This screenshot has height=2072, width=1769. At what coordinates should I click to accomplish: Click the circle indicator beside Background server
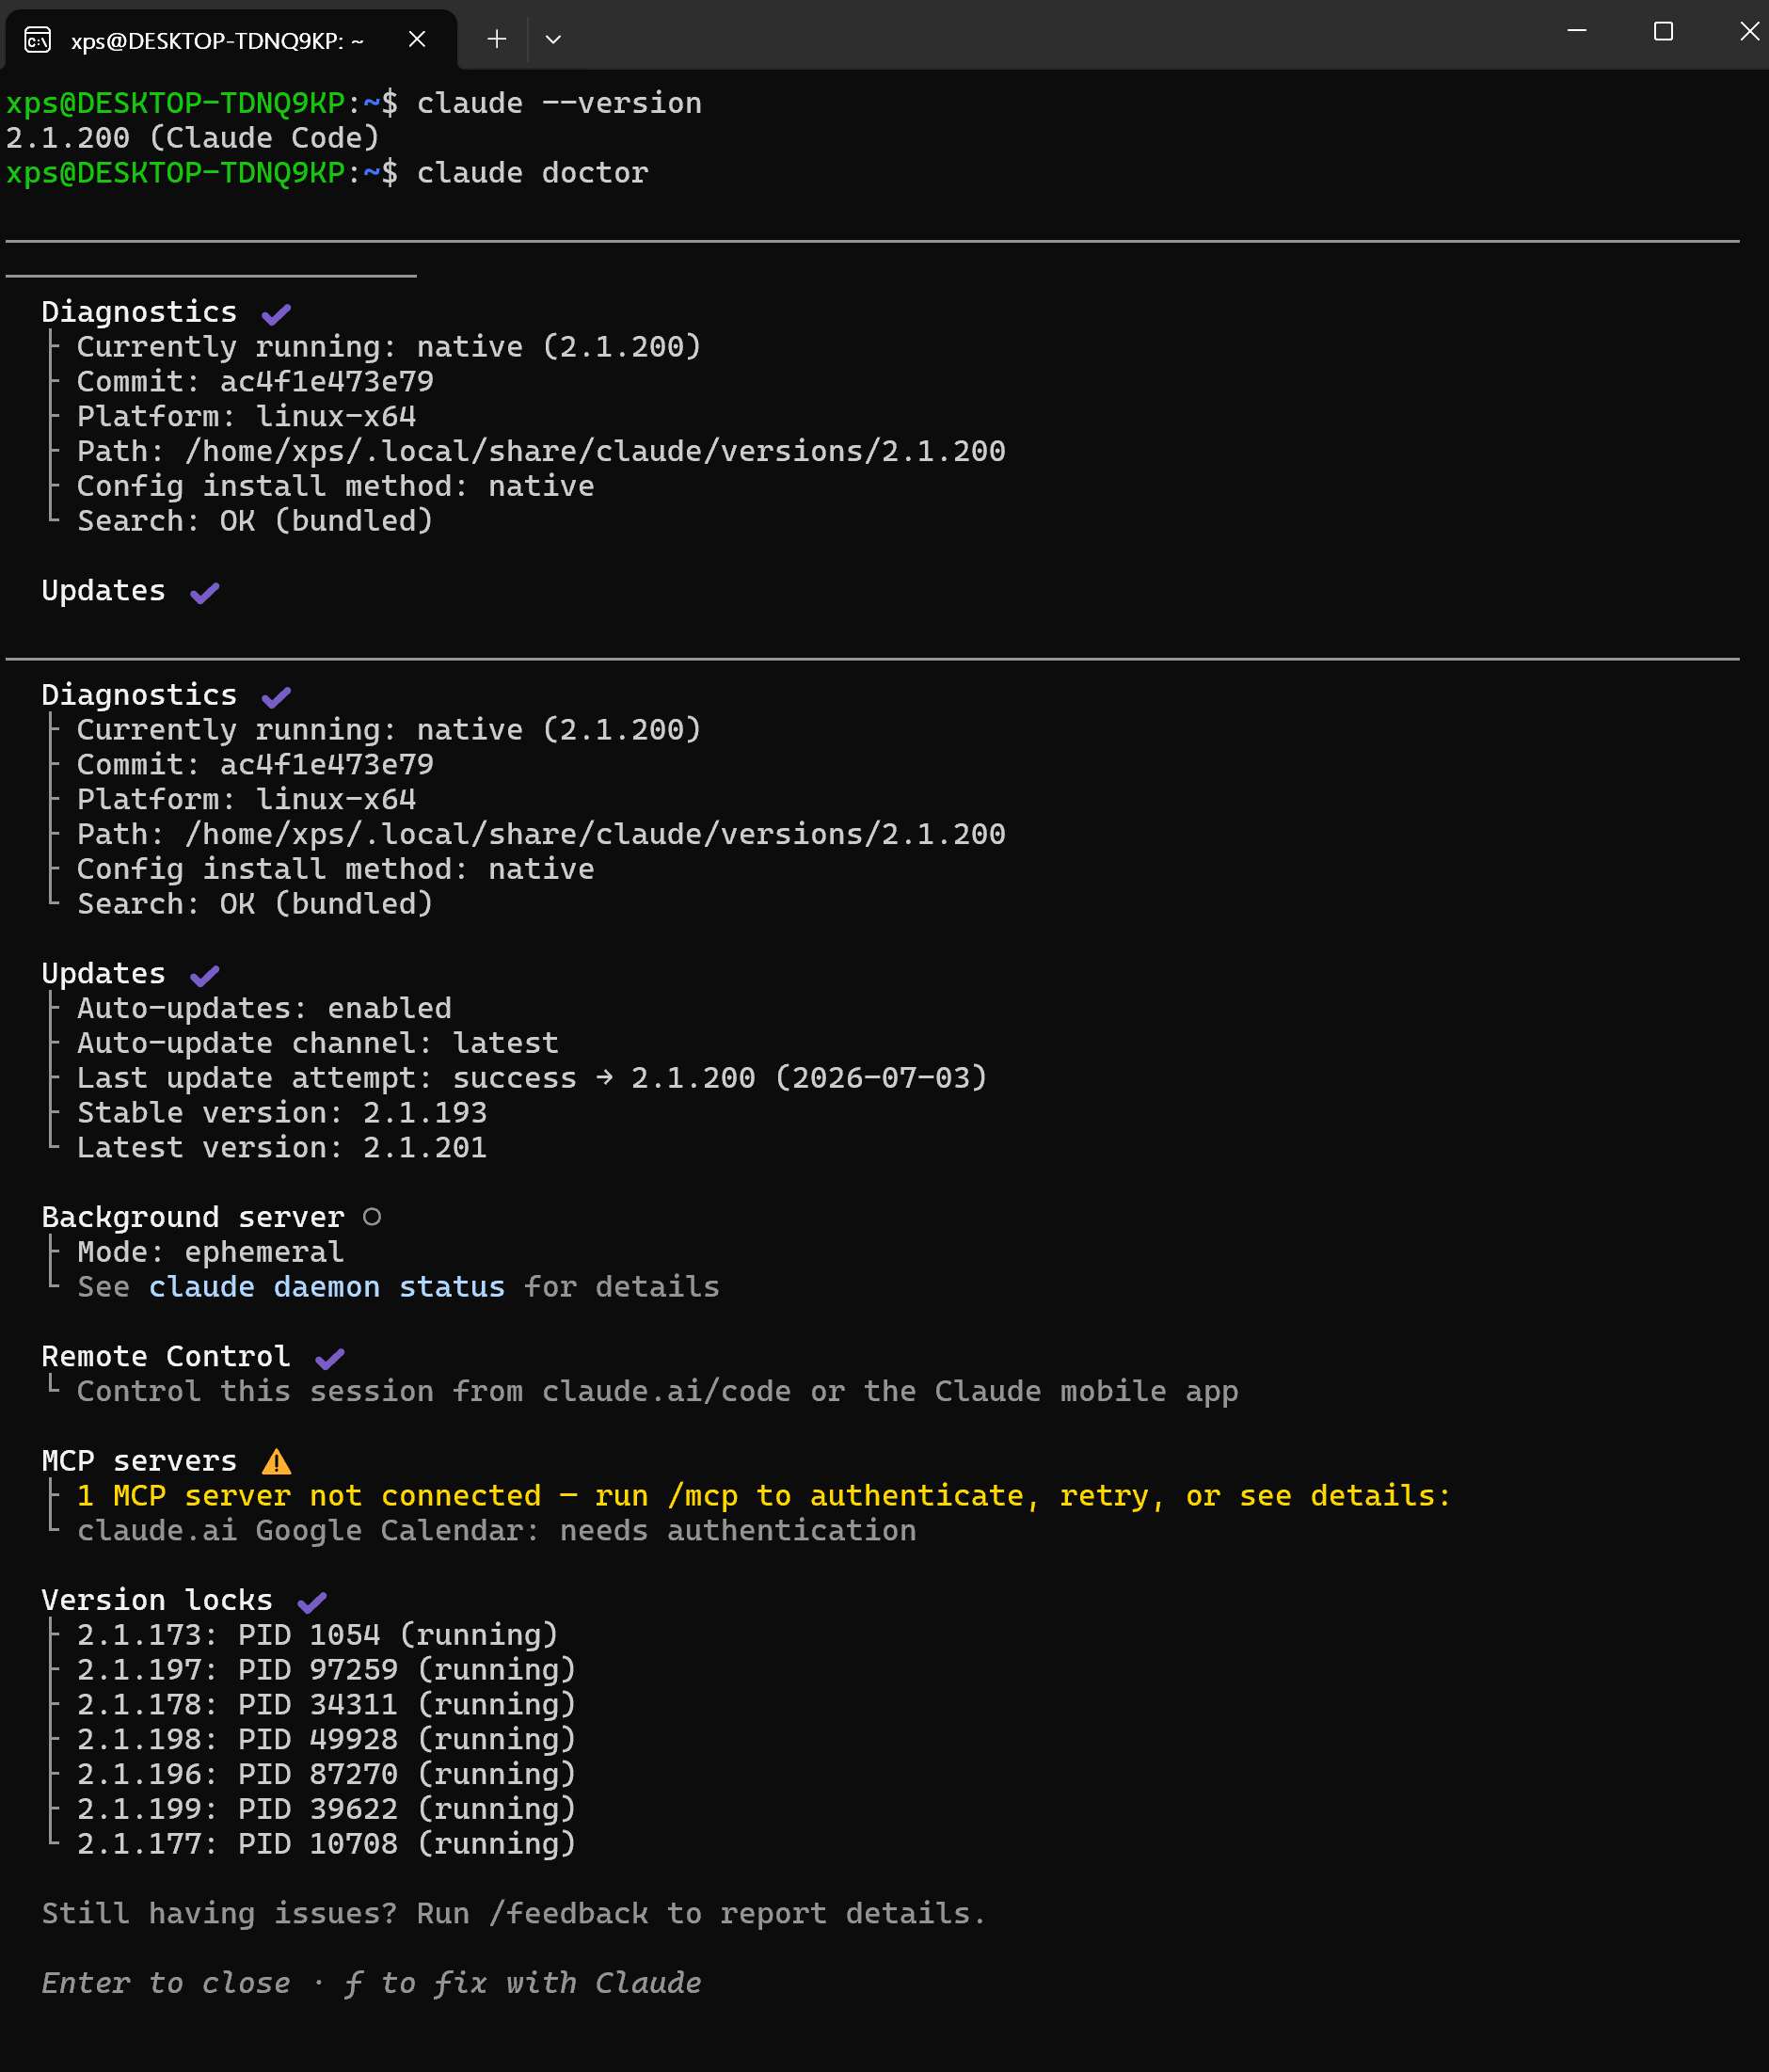[372, 1217]
